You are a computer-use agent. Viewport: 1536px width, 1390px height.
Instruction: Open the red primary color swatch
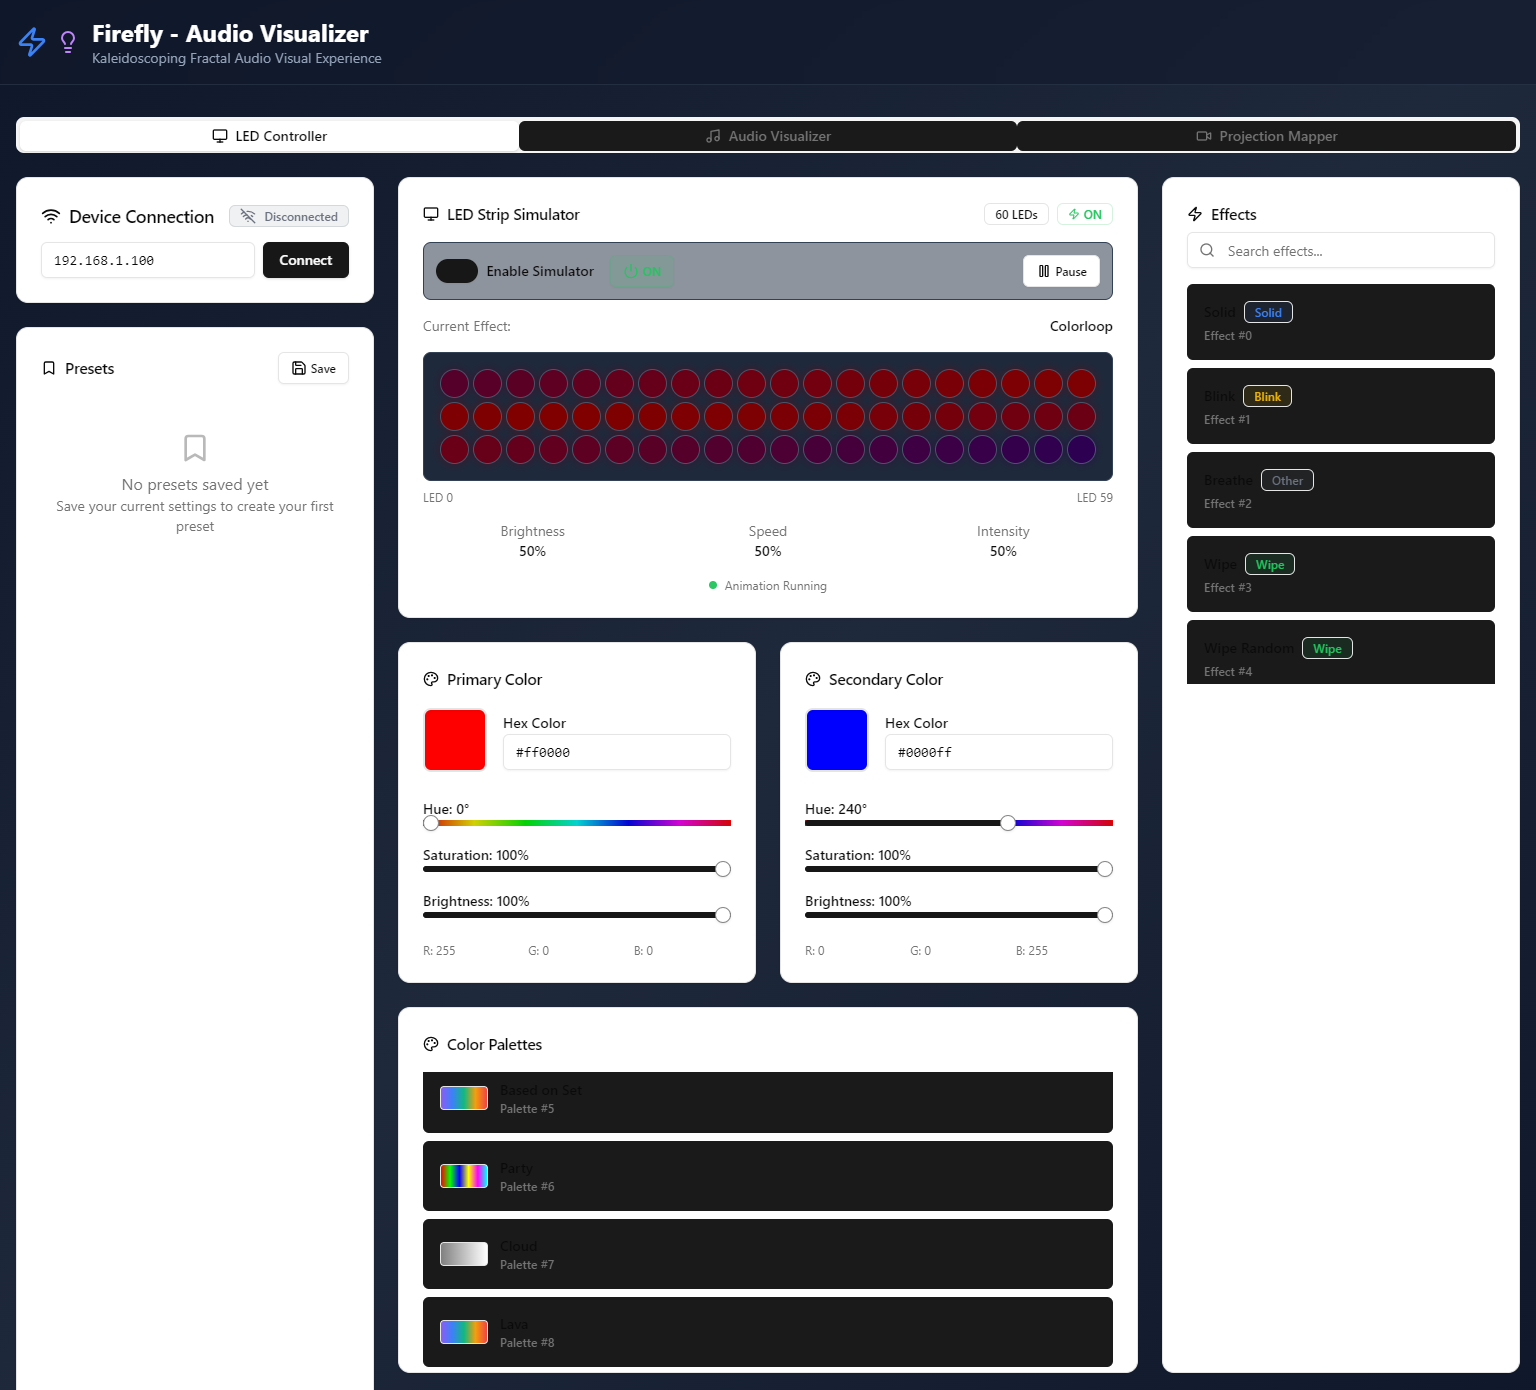(455, 740)
